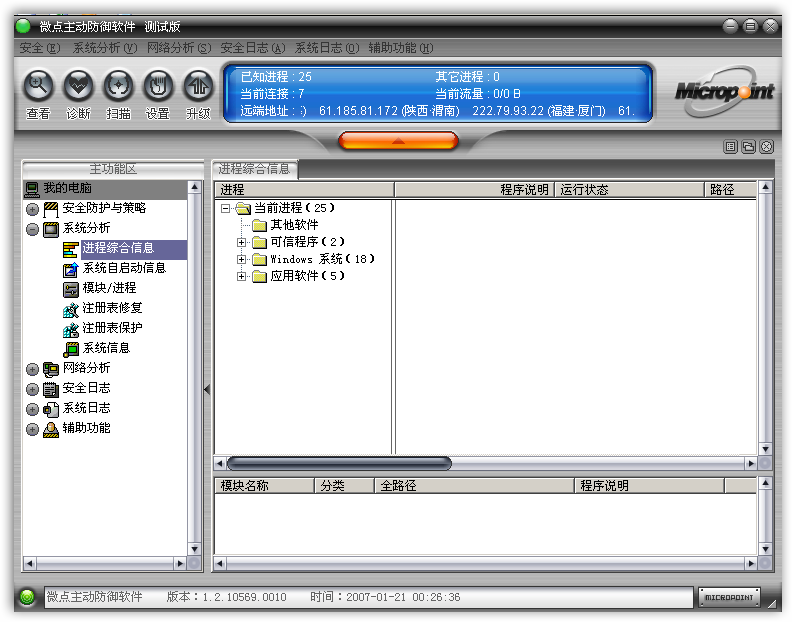Expand 安全防护与策略 node
Image resolution: width=793 pixels, height=623 pixels.
point(32,209)
